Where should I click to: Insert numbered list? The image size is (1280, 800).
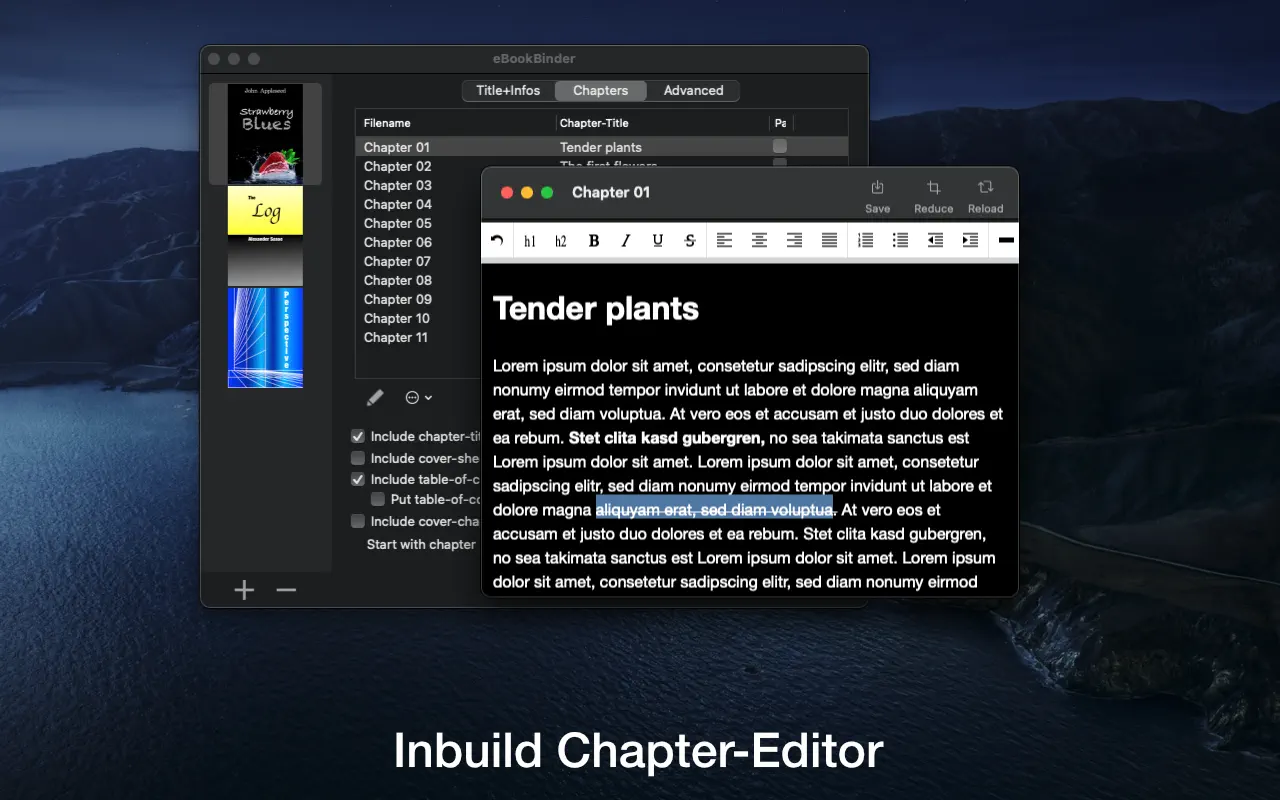866,240
